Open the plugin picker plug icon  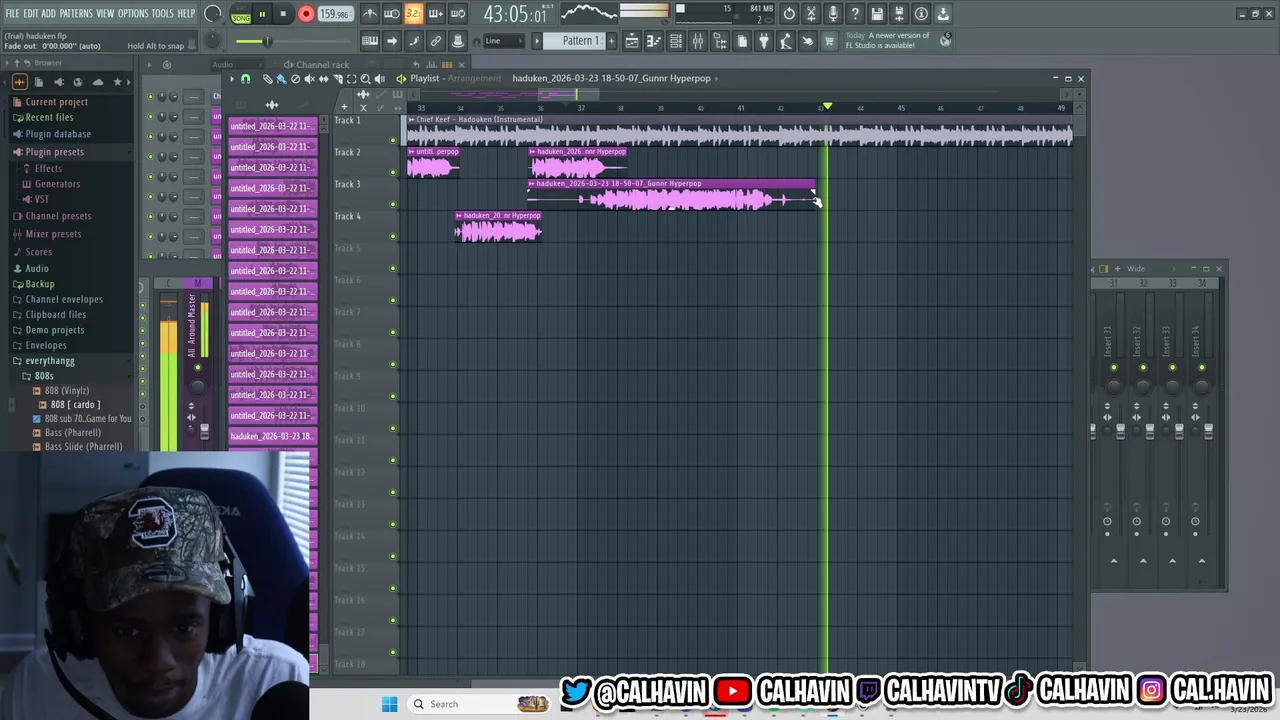click(x=764, y=41)
